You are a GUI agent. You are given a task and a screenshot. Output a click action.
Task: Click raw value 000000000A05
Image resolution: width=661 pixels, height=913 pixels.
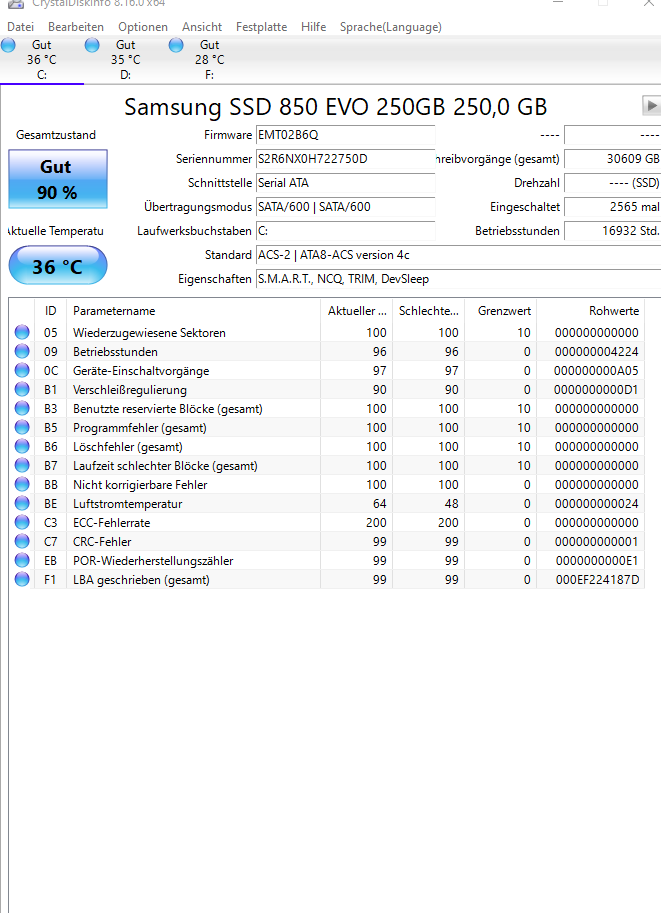596,371
